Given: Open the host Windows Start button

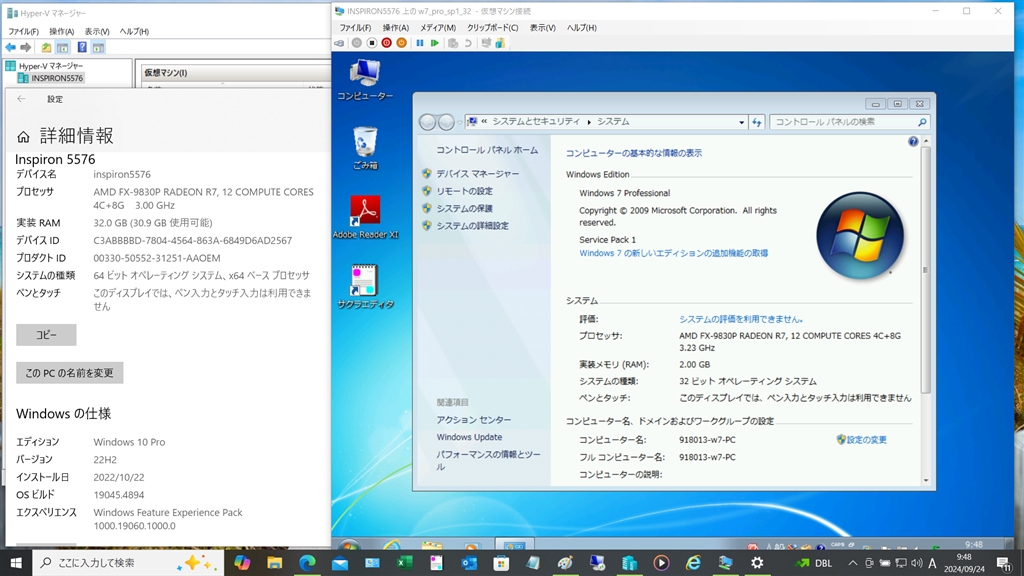Looking at the screenshot, I should click(x=16, y=562).
